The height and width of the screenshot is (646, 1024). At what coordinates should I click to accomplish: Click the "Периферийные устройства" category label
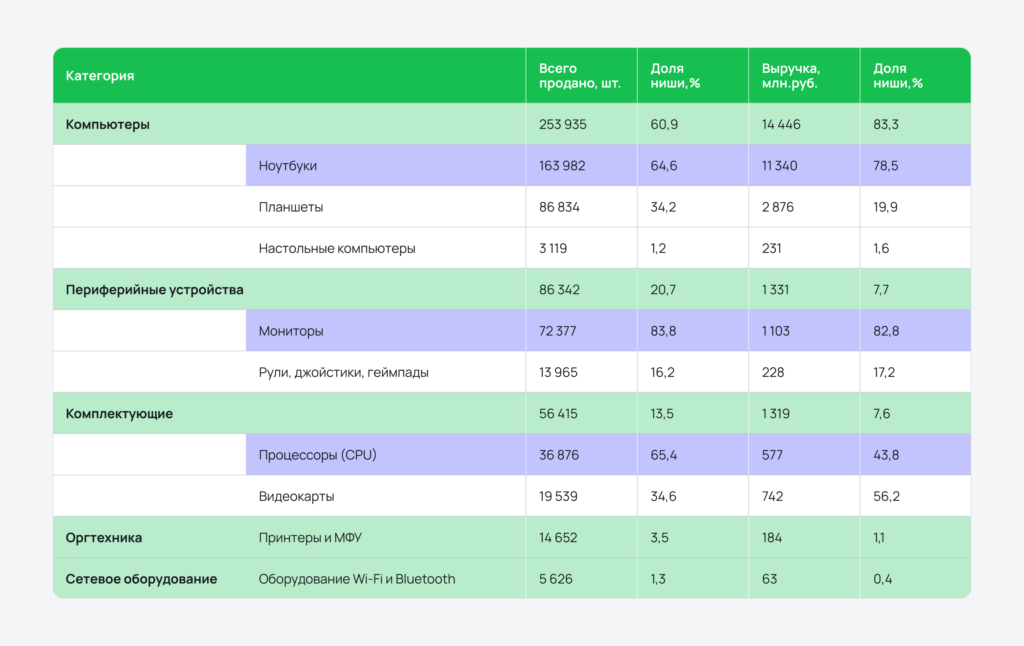click(155, 290)
